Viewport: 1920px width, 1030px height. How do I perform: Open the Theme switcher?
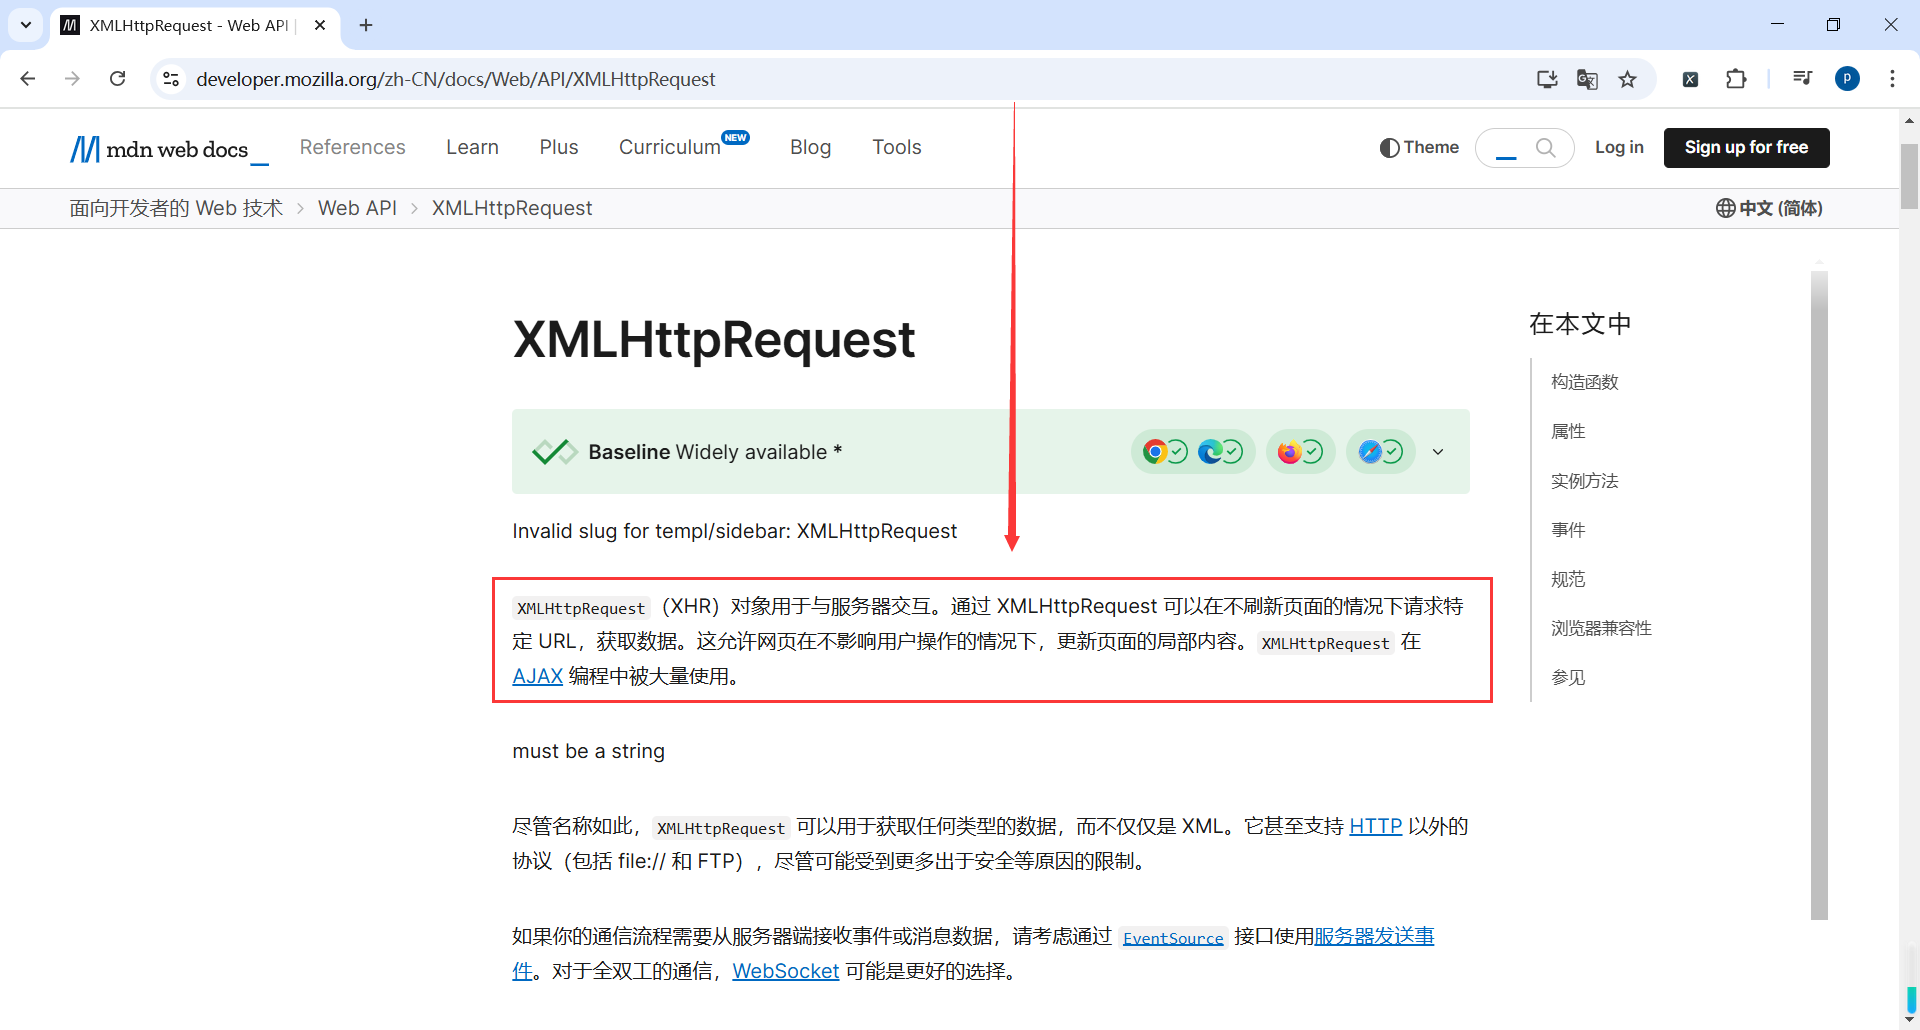click(x=1419, y=148)
